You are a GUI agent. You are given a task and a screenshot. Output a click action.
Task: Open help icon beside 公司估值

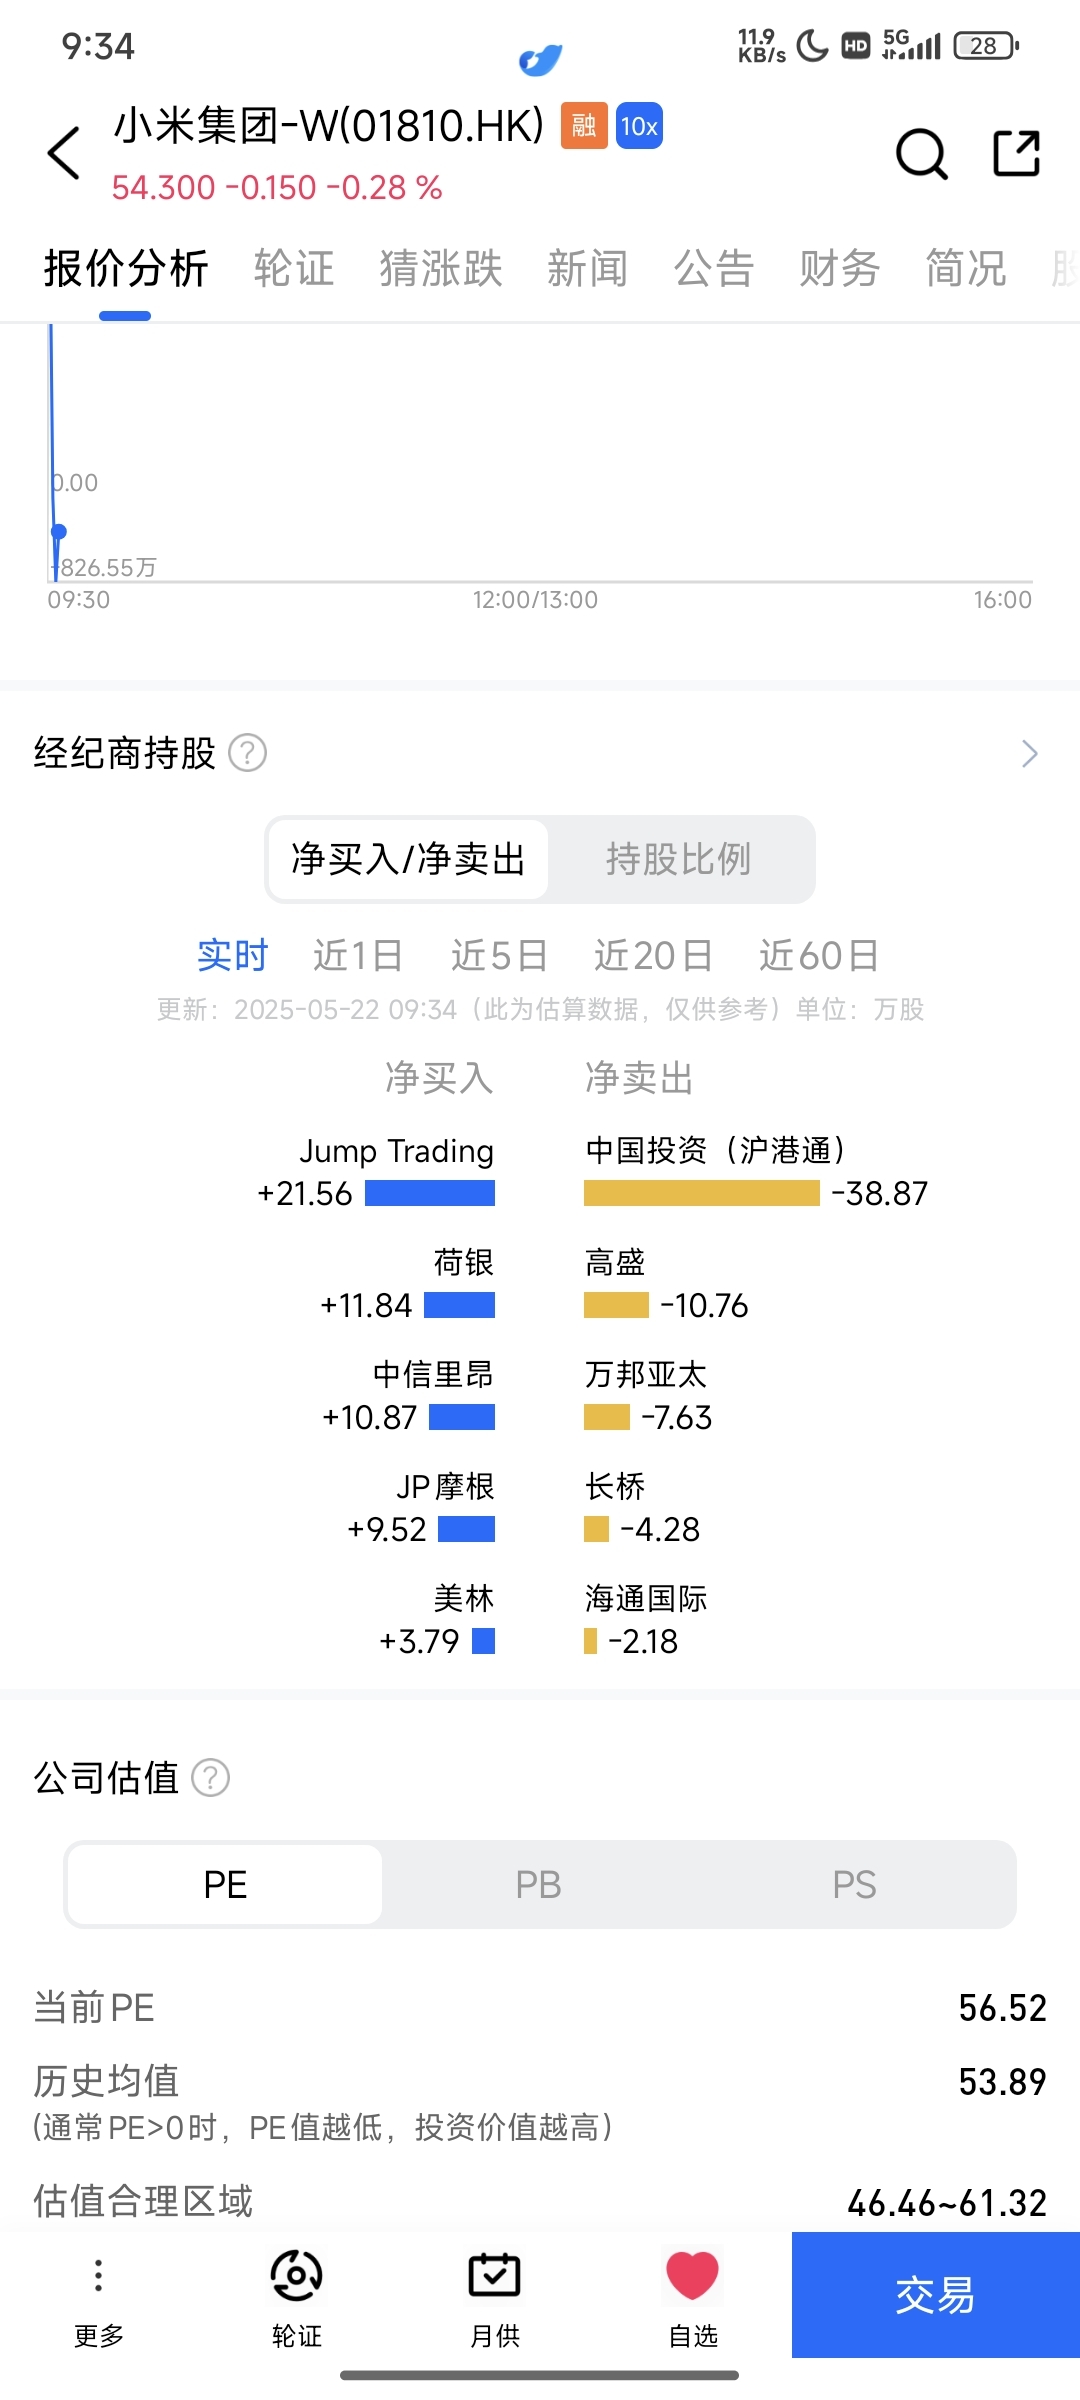[211, 1778]
